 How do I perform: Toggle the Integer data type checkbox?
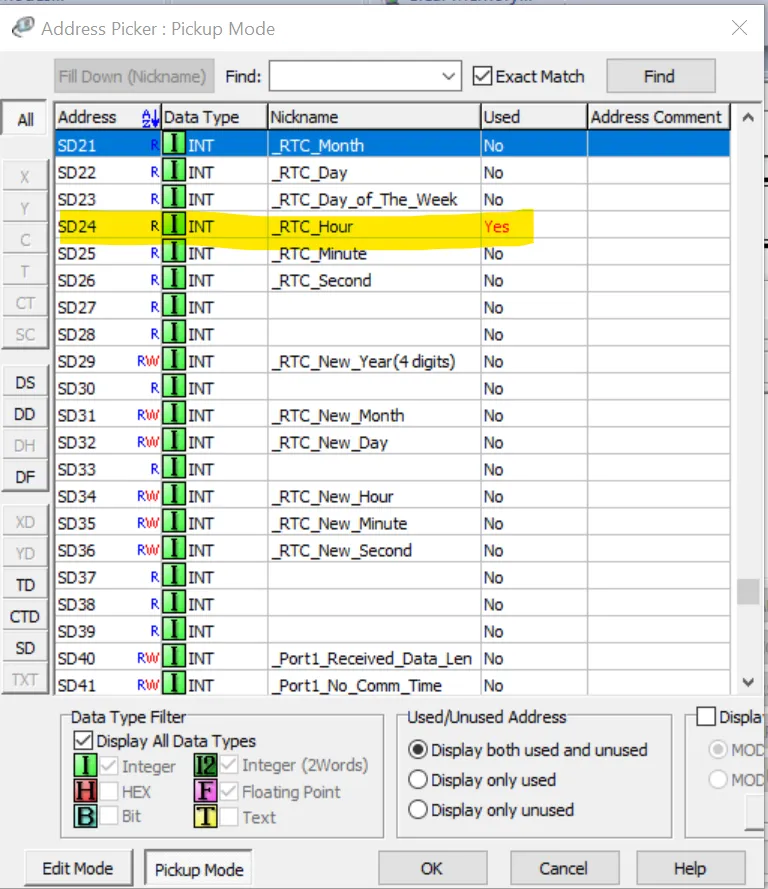click(x=109, y=765)
